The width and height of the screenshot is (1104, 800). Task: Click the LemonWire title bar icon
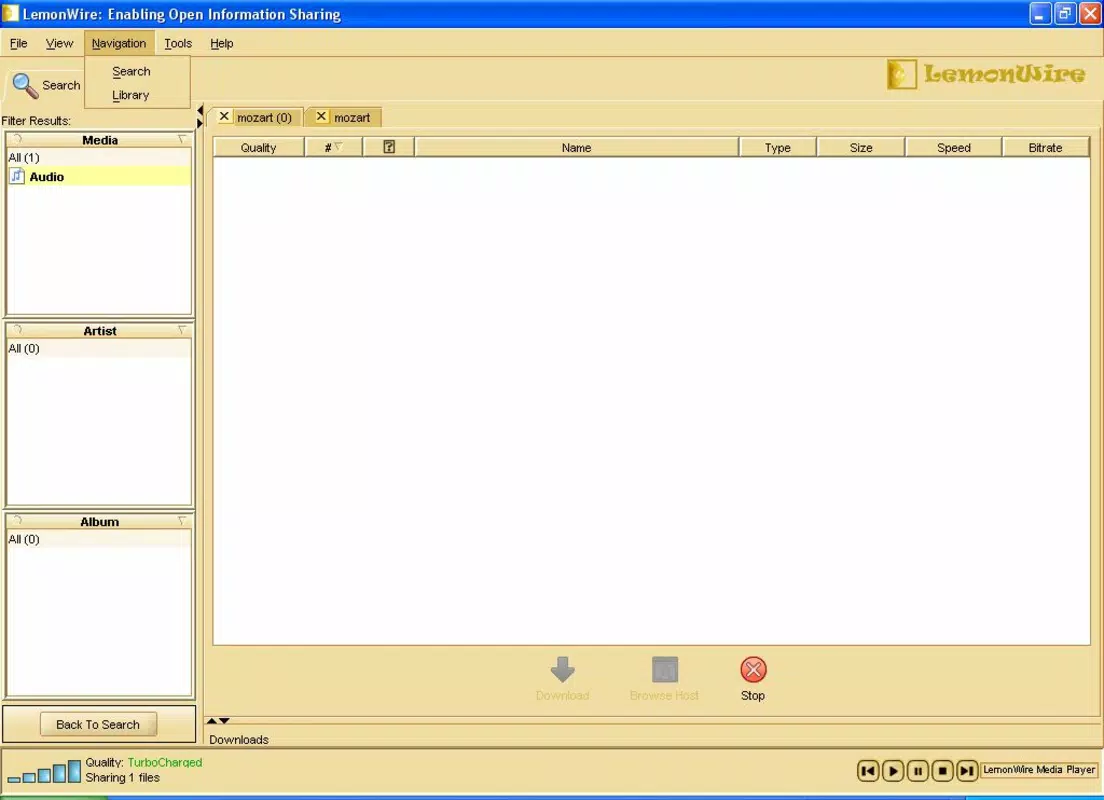[x=11, y=13]
